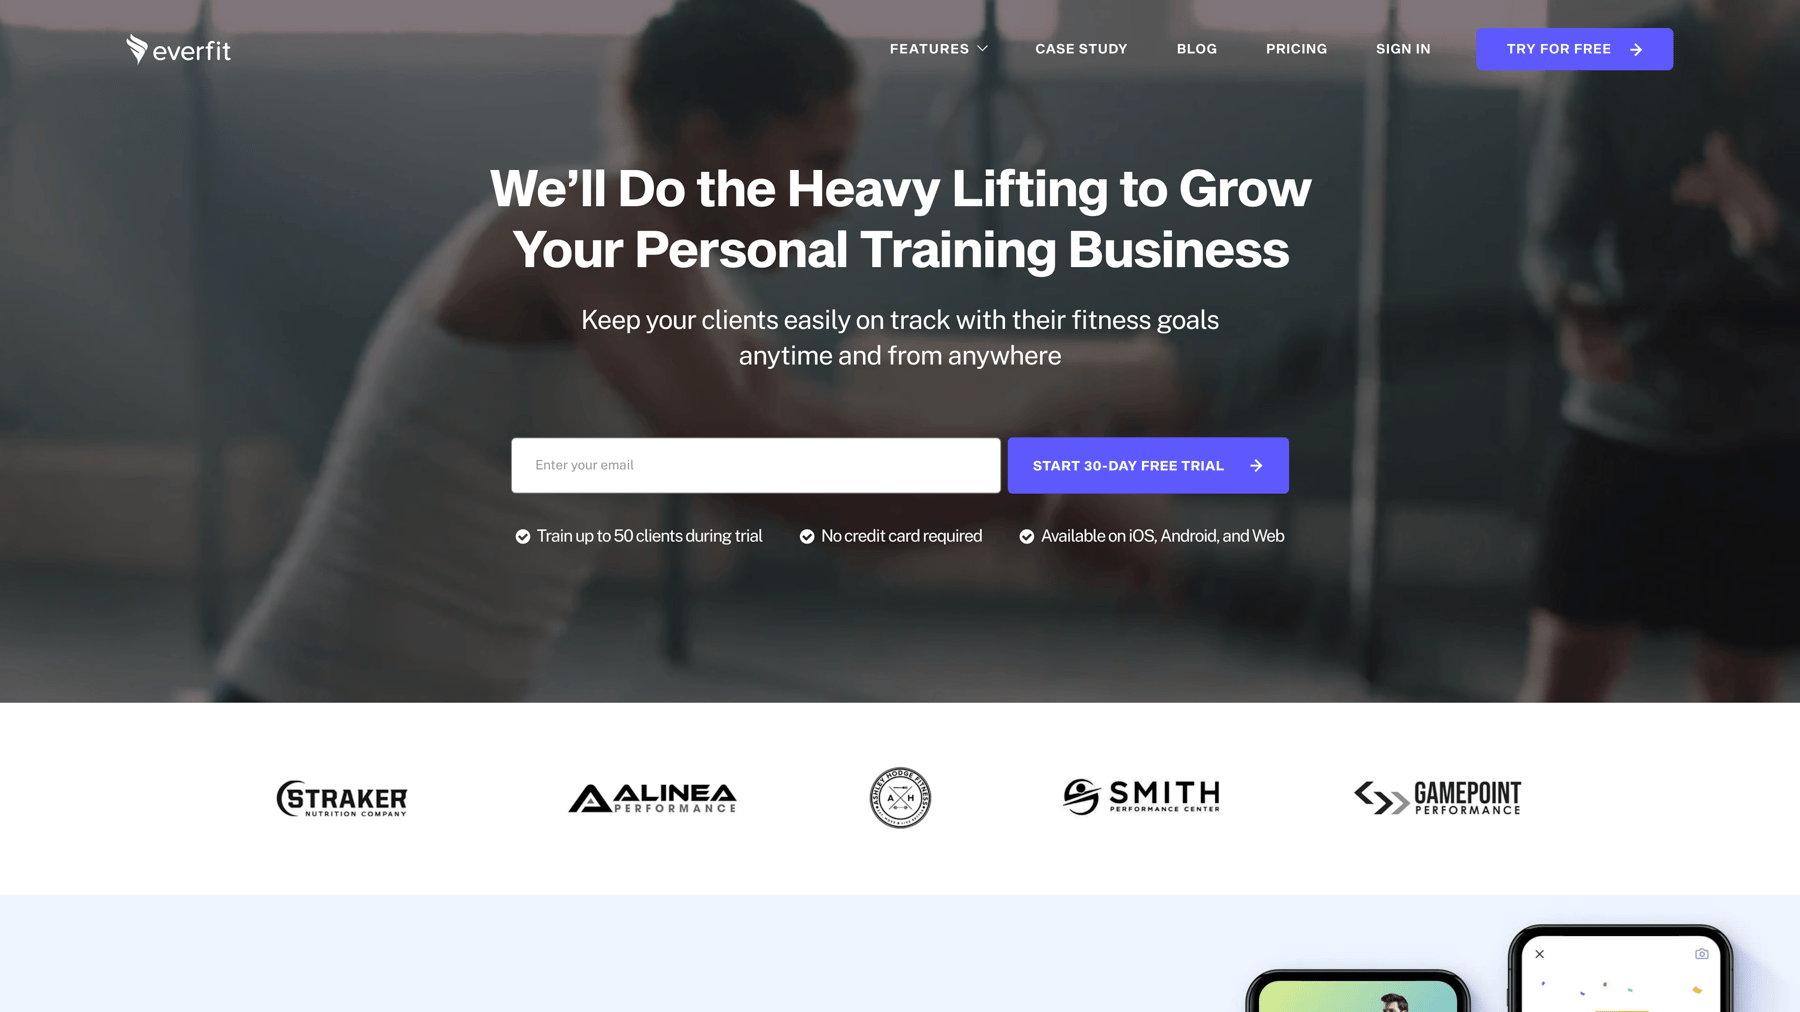
Task: Go to the Blog menu item
Action: [x=1196, y=49]
